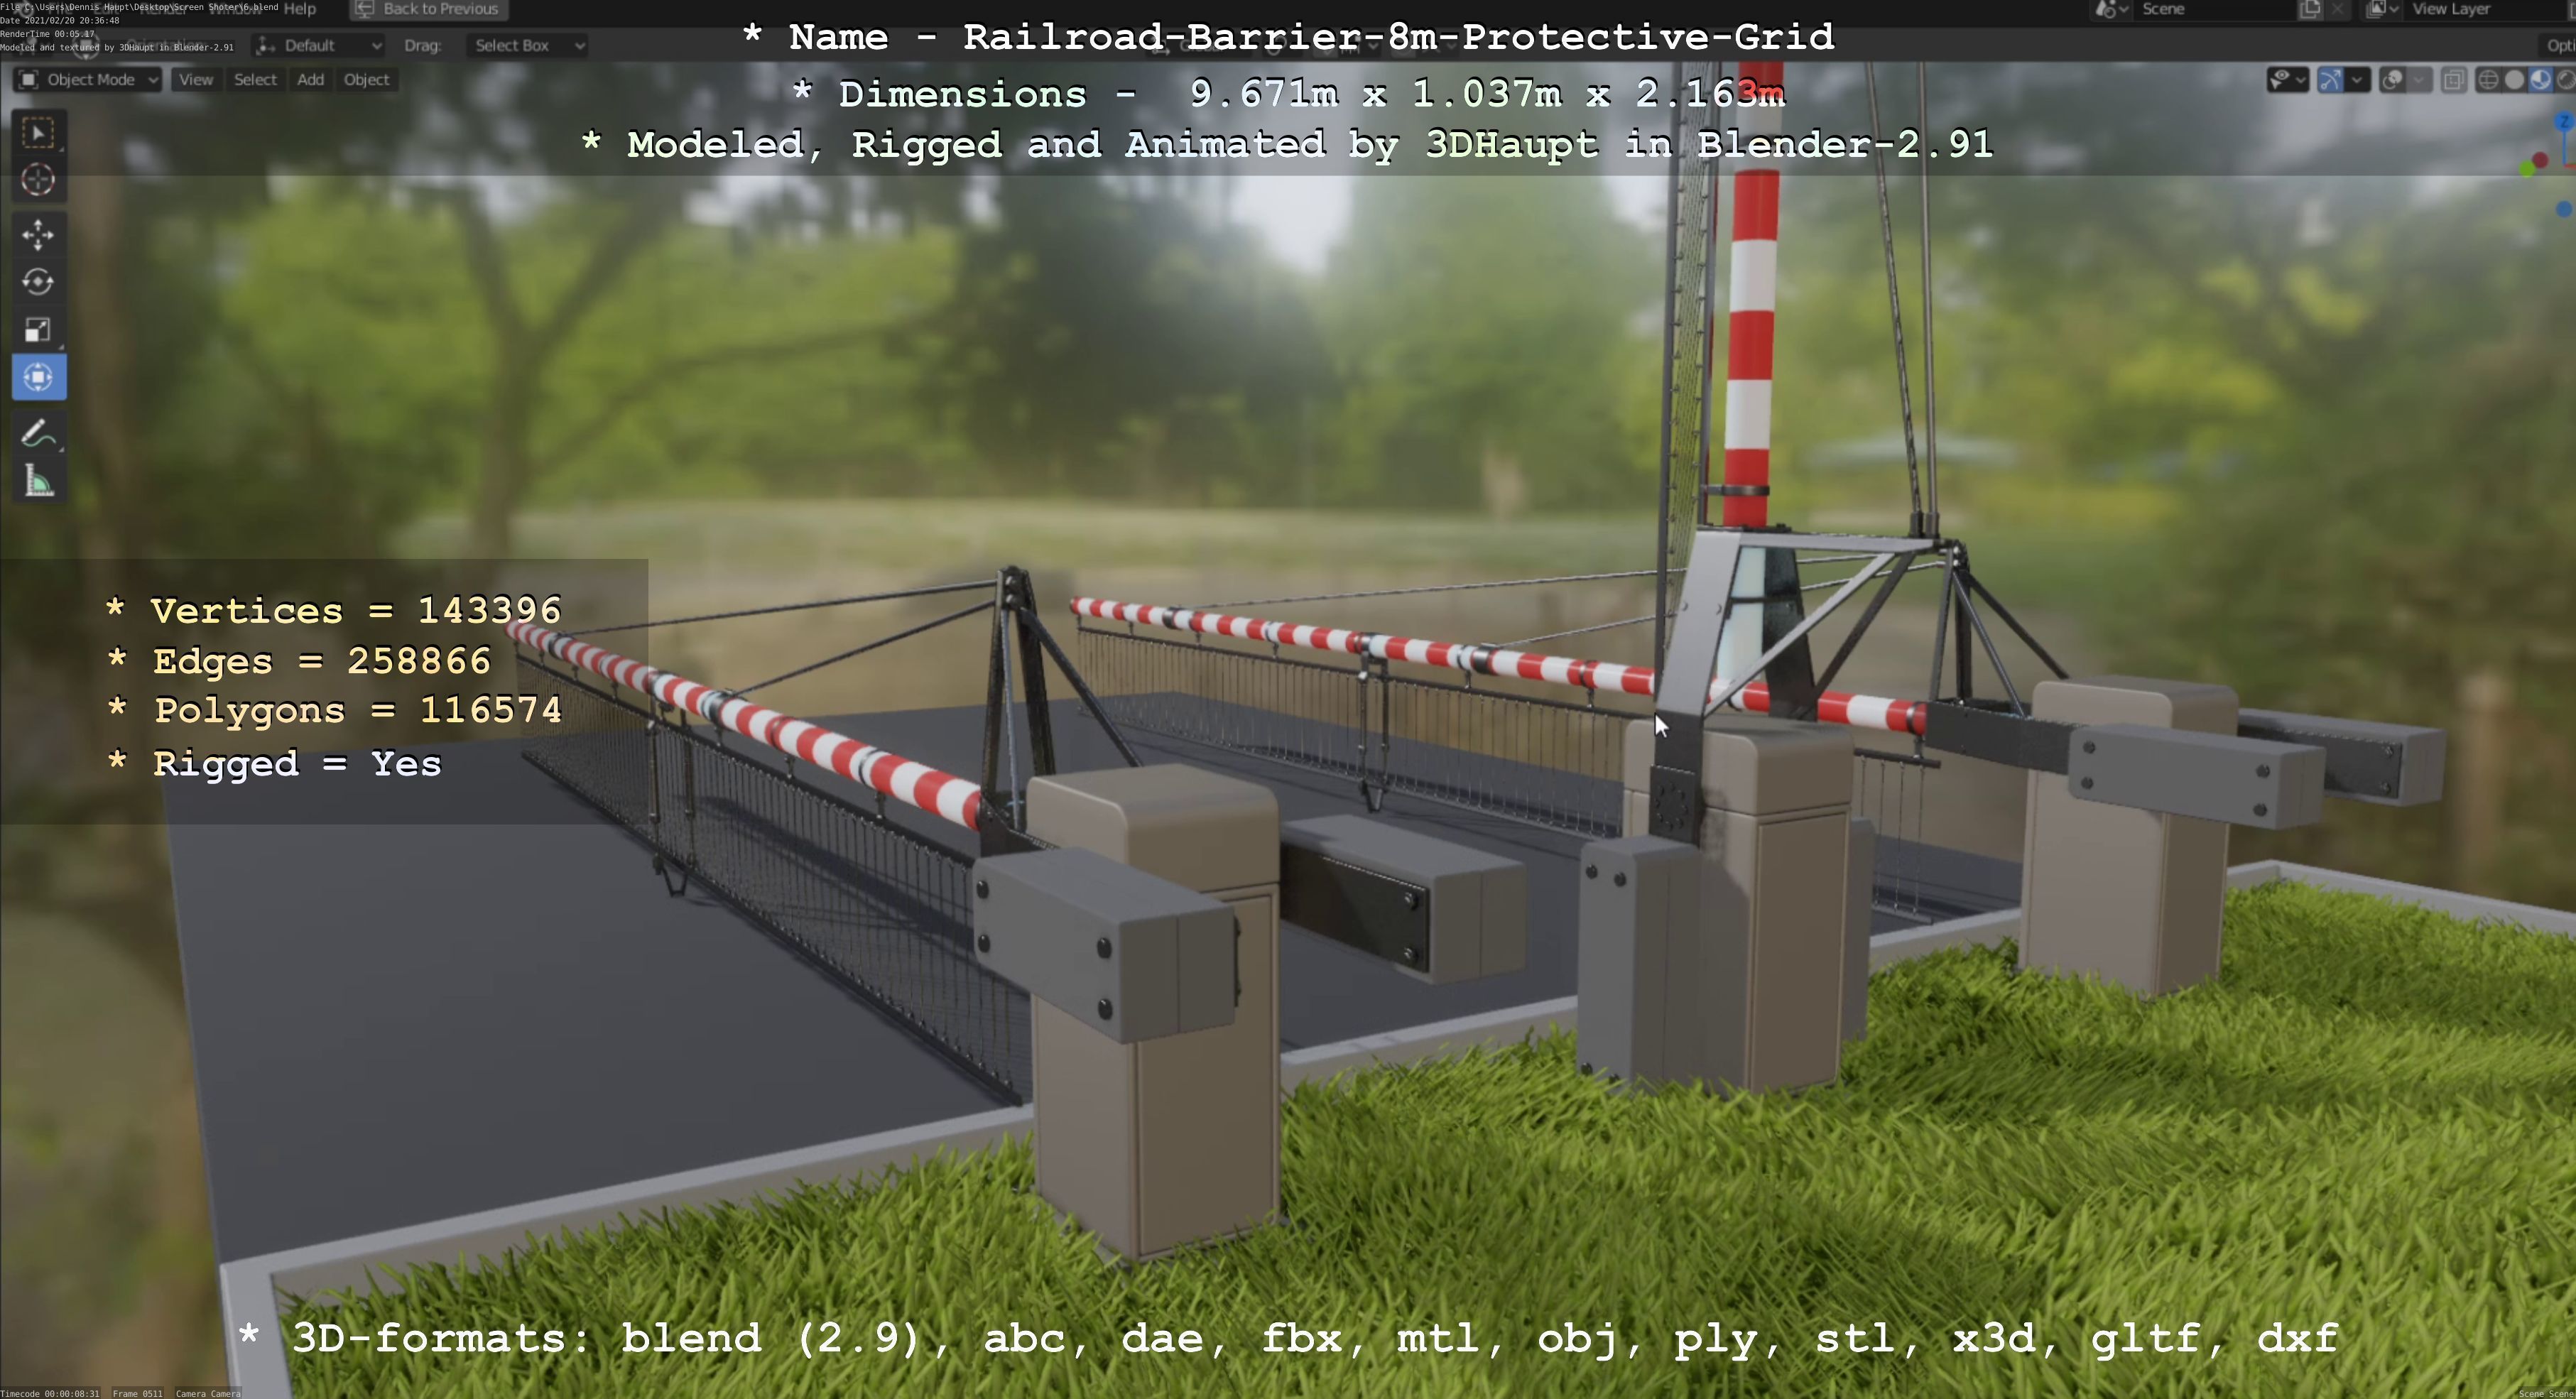Open object type visibility dropdown
The image size is (2576, 1399).
pyautogui.click(x=2287, y=80)
